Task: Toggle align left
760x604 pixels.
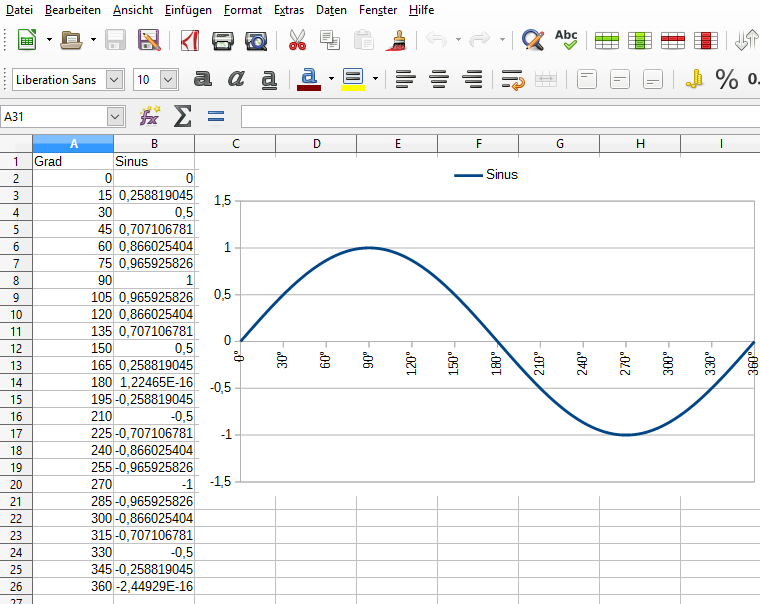Action: coord(406,79)
